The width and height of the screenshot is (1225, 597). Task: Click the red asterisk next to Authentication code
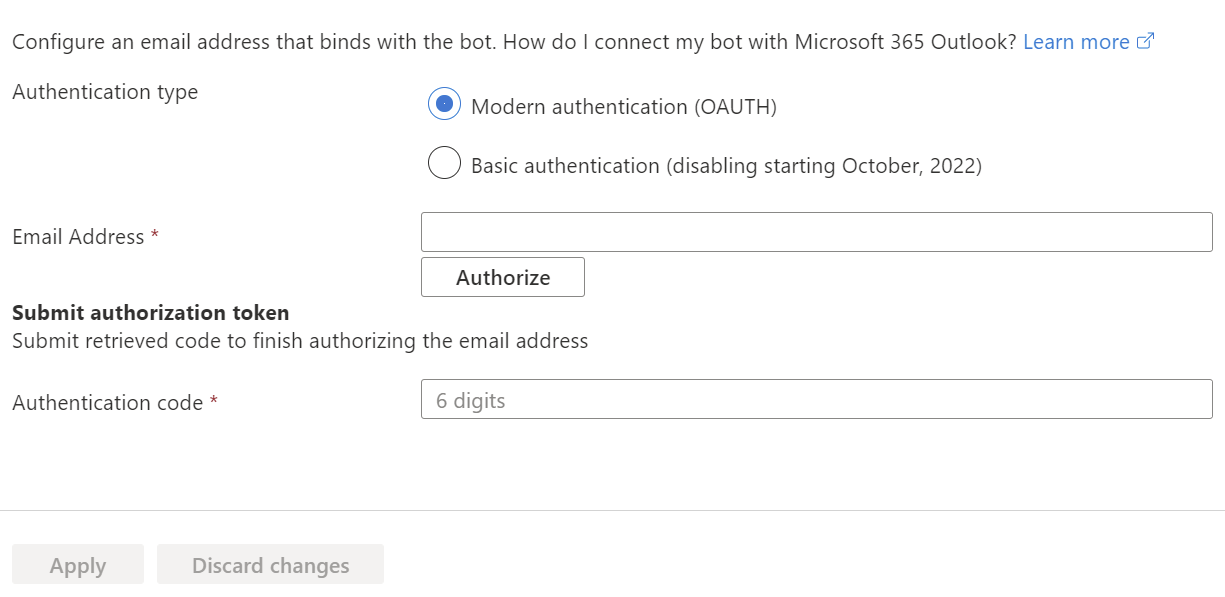click(214, 402)
